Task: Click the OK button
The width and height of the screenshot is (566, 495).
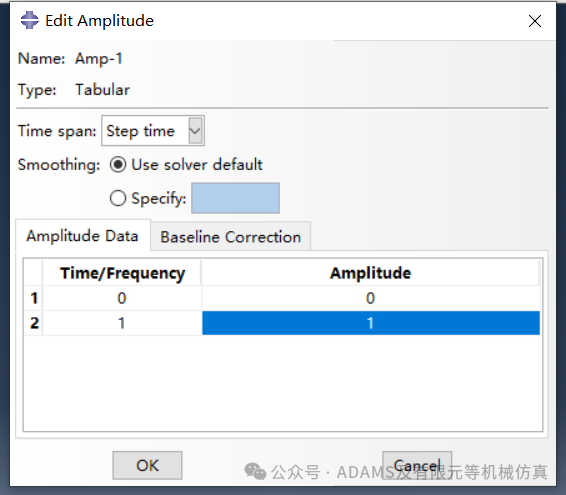Action: 147,465
